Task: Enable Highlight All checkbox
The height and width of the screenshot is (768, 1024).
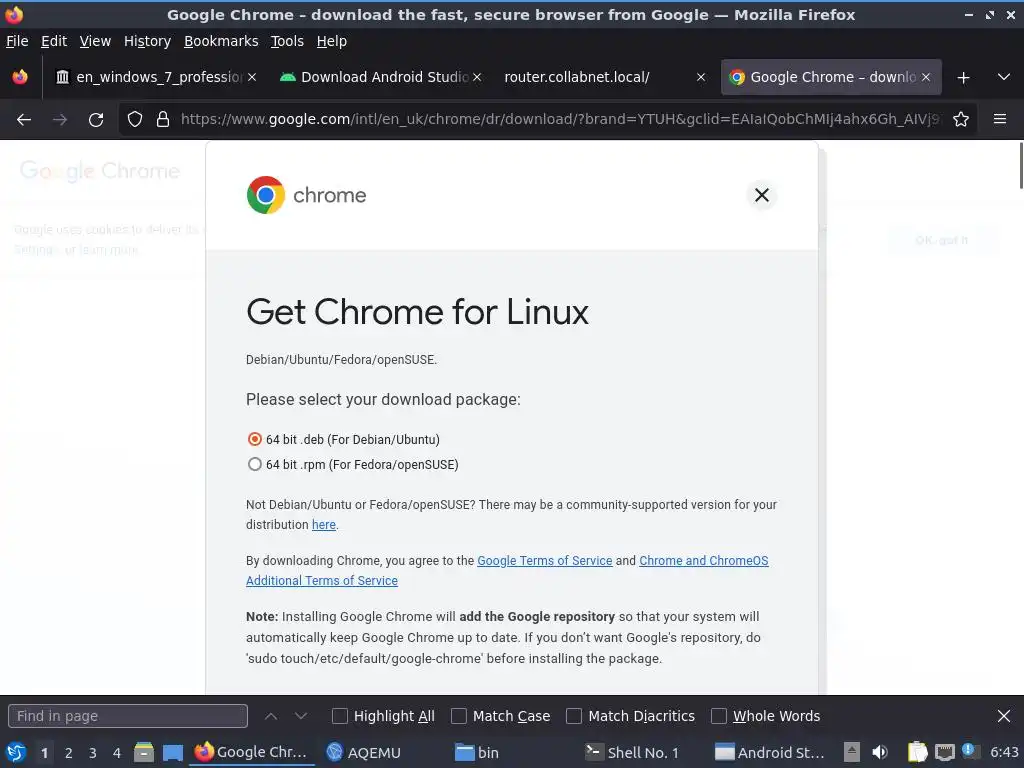Action: coord(340,716)
